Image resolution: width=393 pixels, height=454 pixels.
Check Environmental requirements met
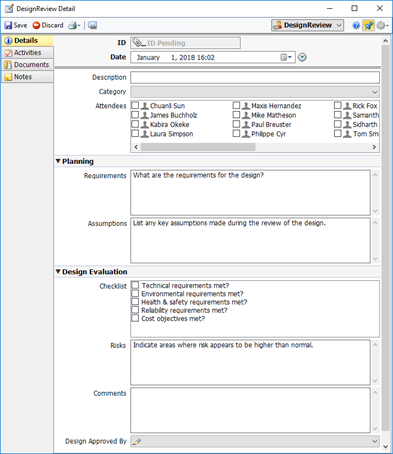click(135, 294)
